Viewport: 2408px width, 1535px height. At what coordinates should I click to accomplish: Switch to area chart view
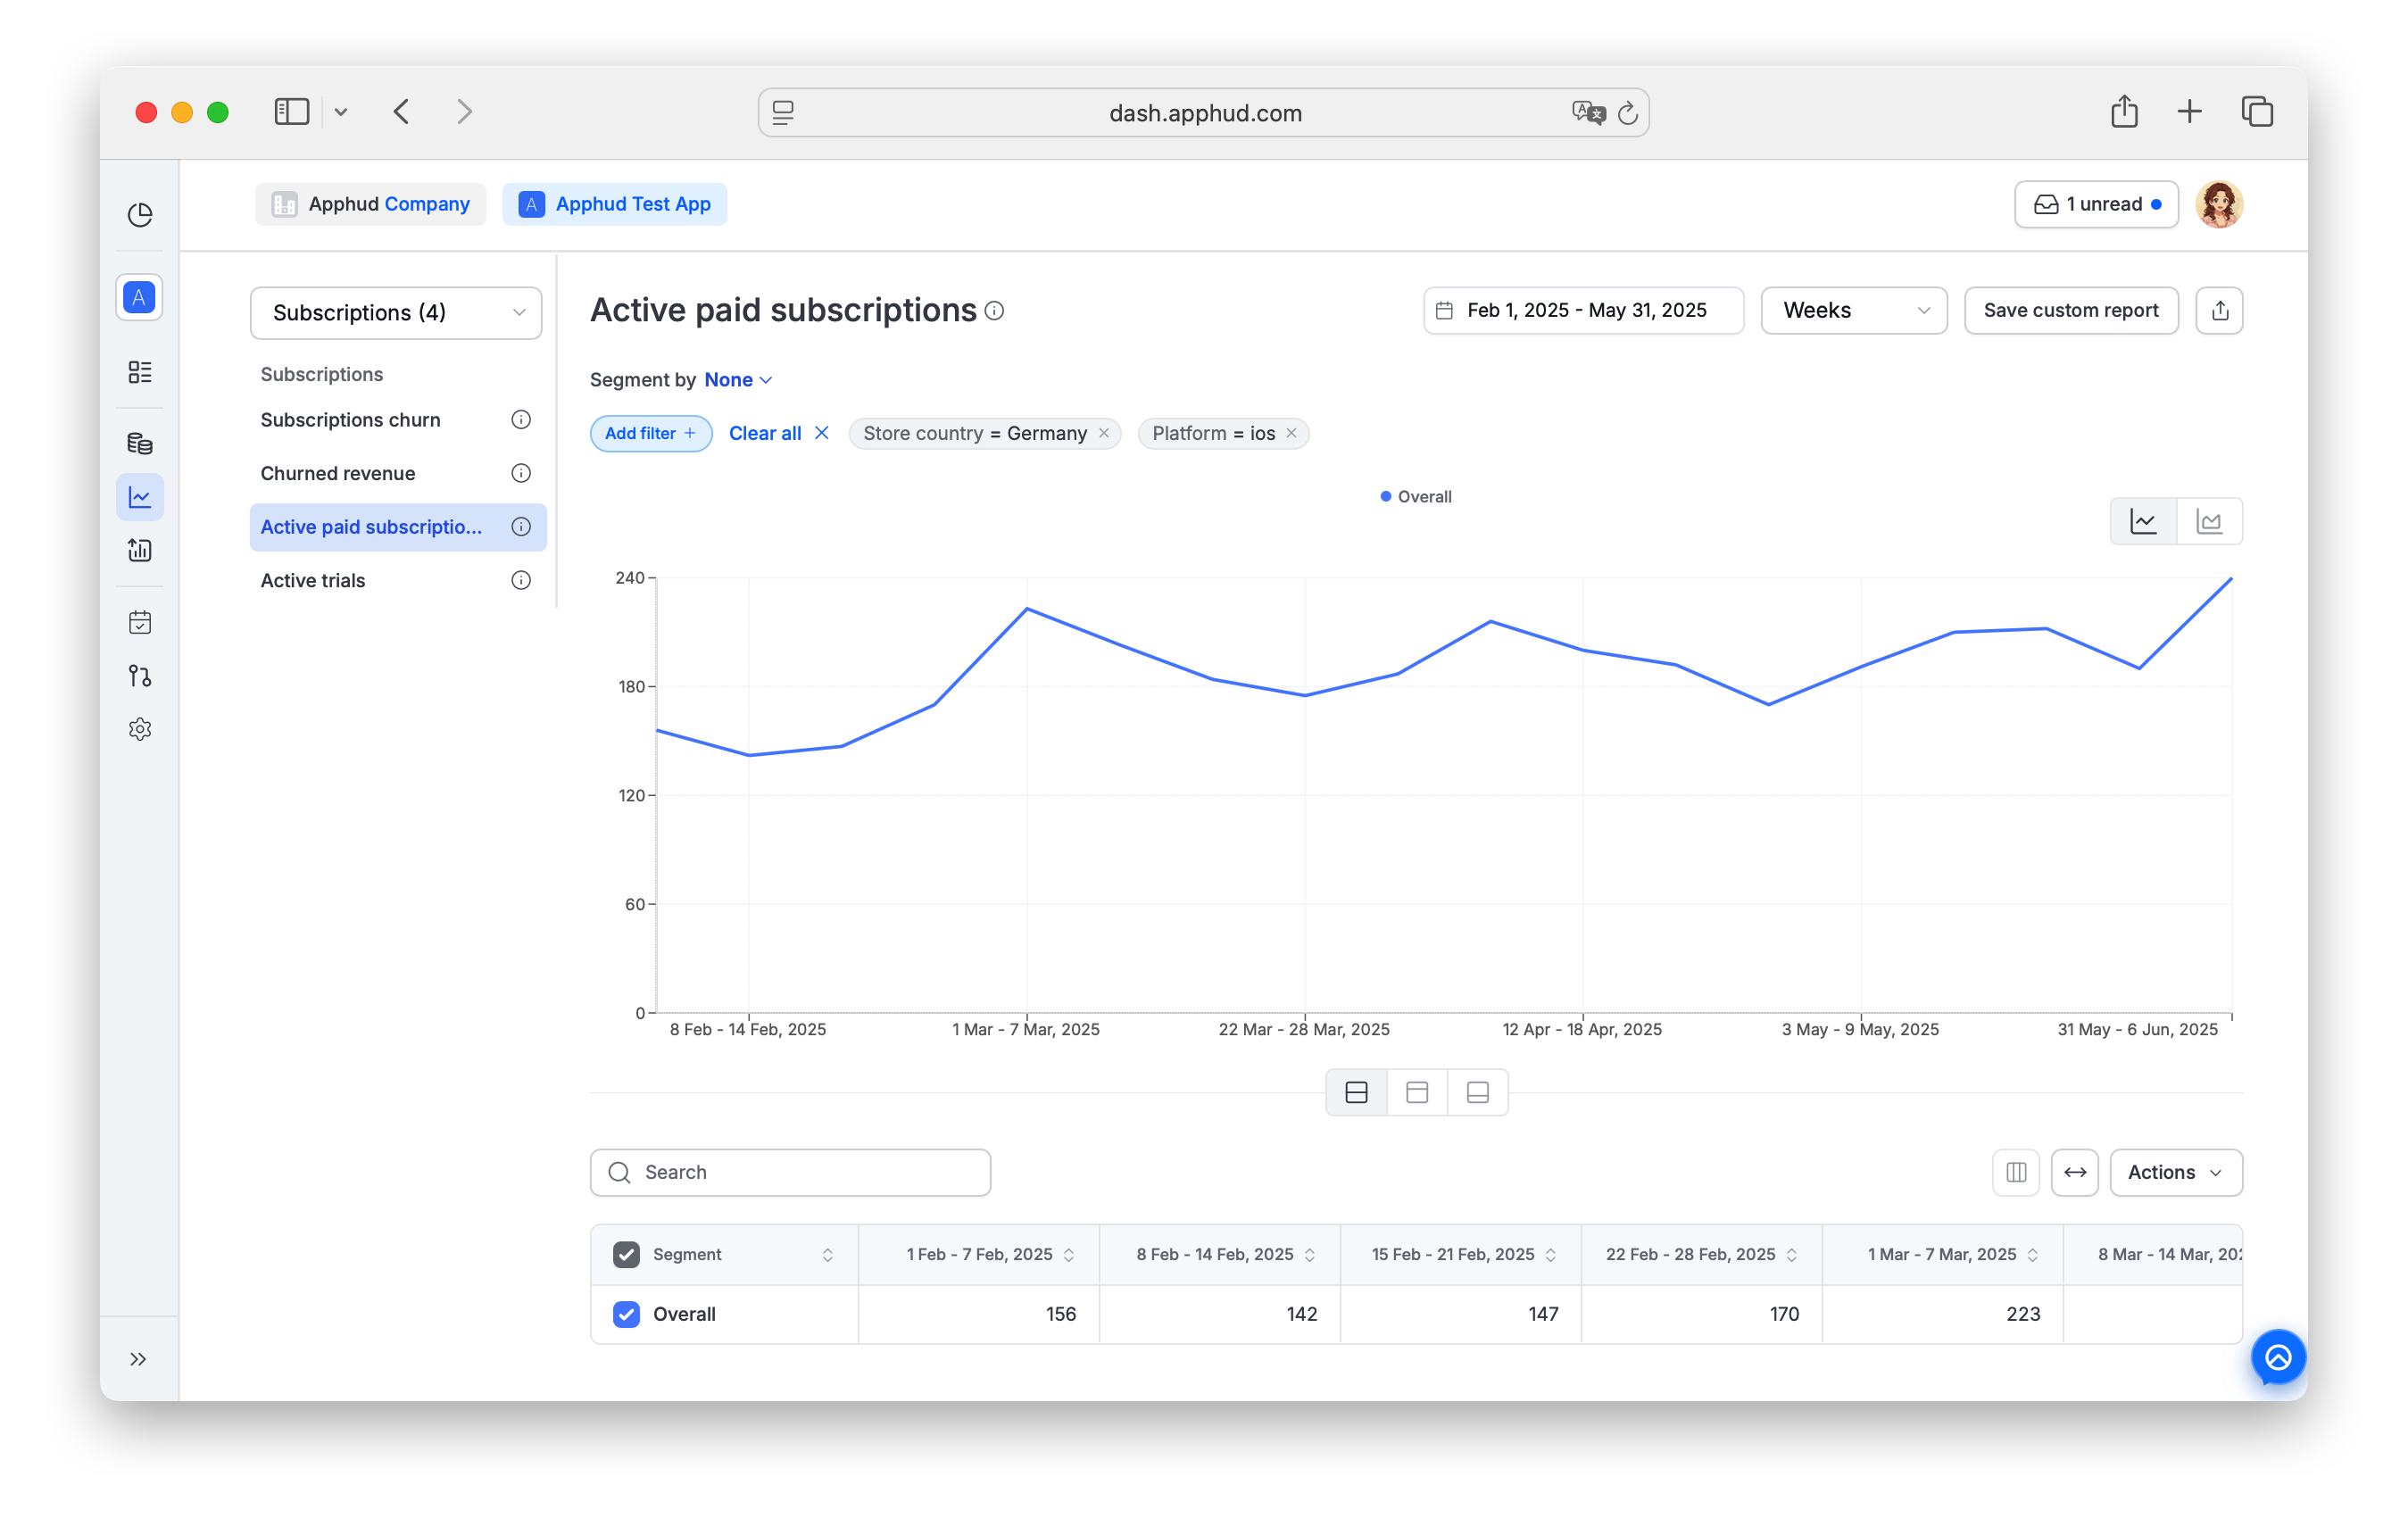point(2209,521)
